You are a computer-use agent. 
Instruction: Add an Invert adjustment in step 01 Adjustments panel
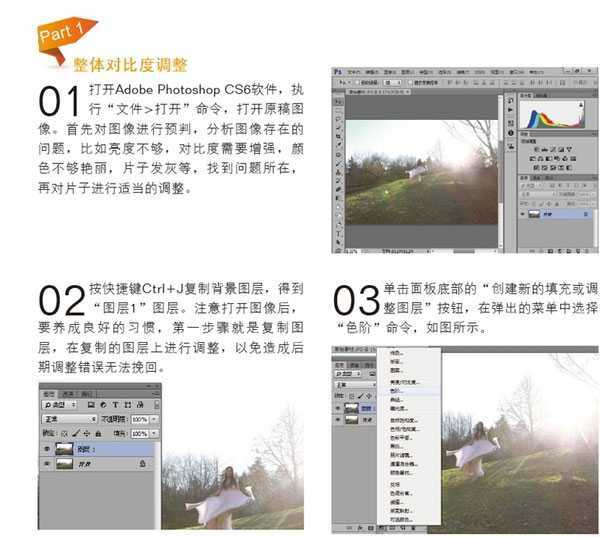click(x=536, y=168)
